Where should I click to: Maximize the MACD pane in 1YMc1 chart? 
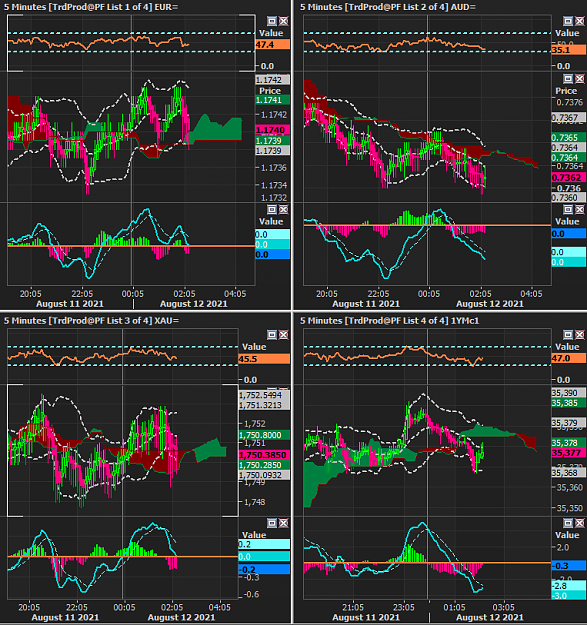(x=568, y=523)
